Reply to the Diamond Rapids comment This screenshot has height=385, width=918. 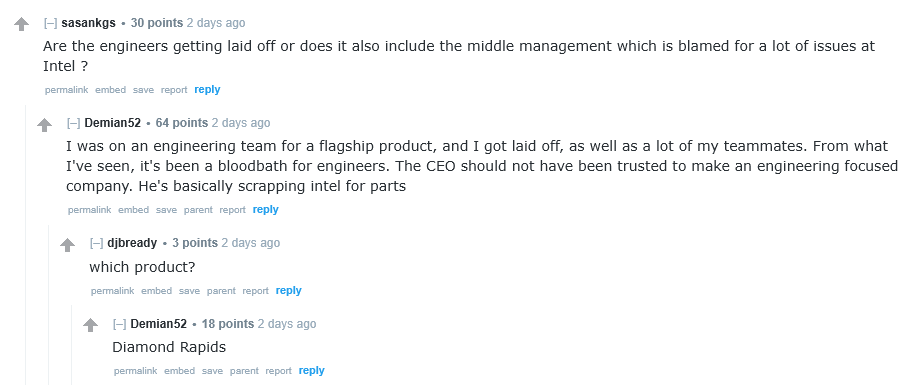coord(311,370)
